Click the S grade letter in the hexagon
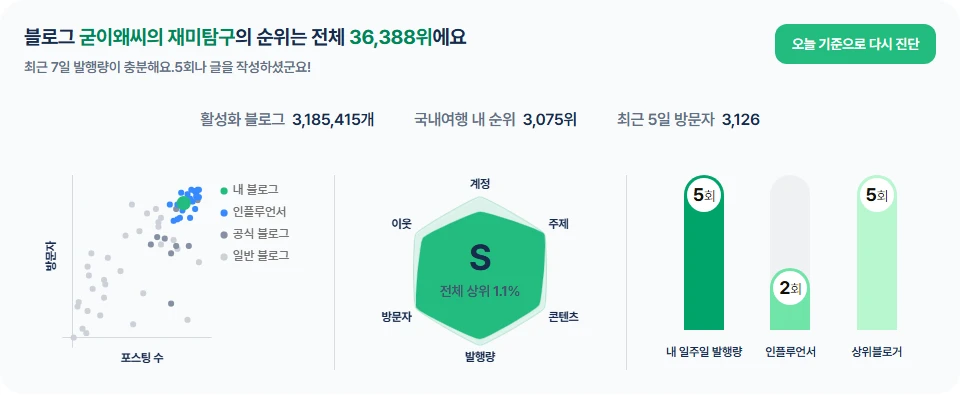Image resolution: width=960 pixels, height=395 pixels. [x=479, y=258]
